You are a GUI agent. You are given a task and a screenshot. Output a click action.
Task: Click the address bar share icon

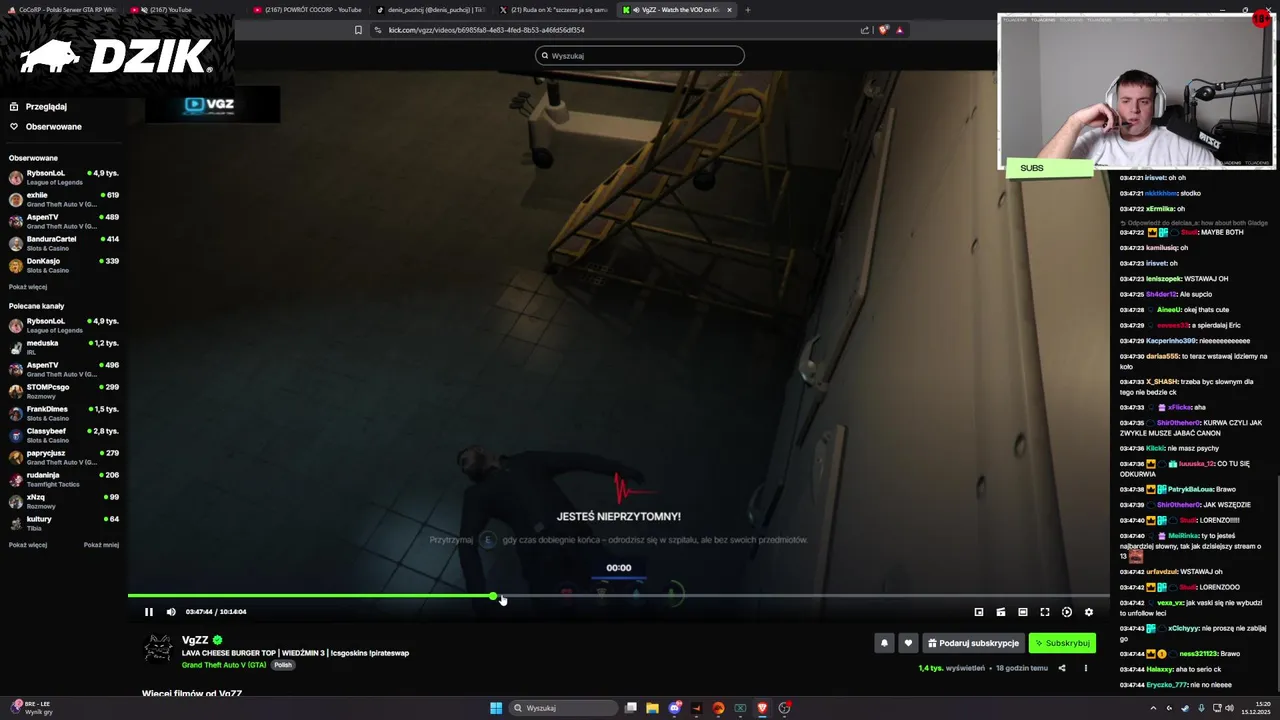pos(865,30)
